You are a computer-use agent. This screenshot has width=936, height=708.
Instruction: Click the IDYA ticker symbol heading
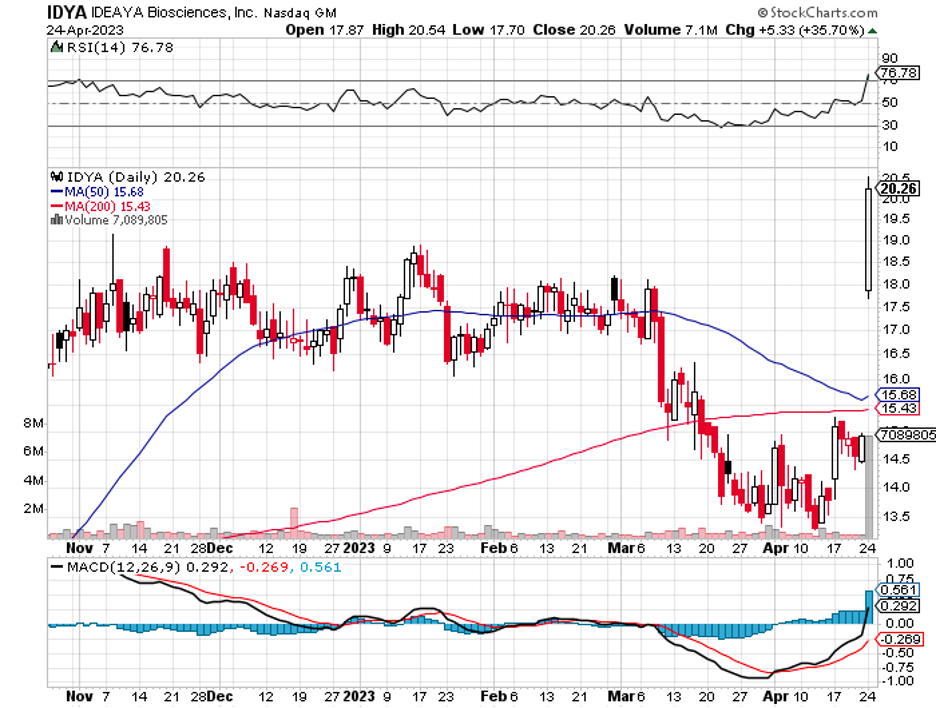pyautogui.click(x=28, y=13)
